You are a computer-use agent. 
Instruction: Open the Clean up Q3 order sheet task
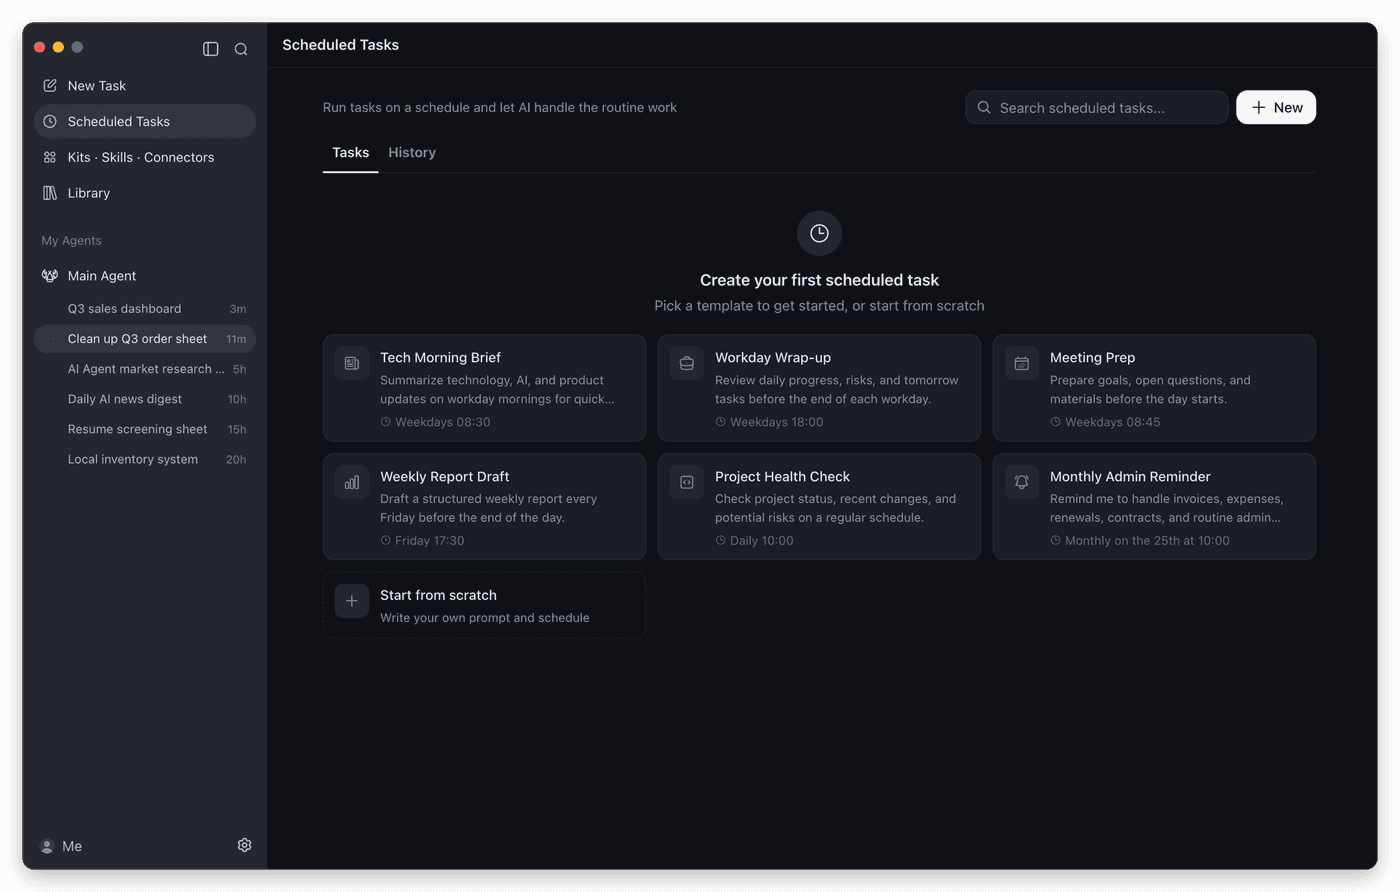(145, 339)
